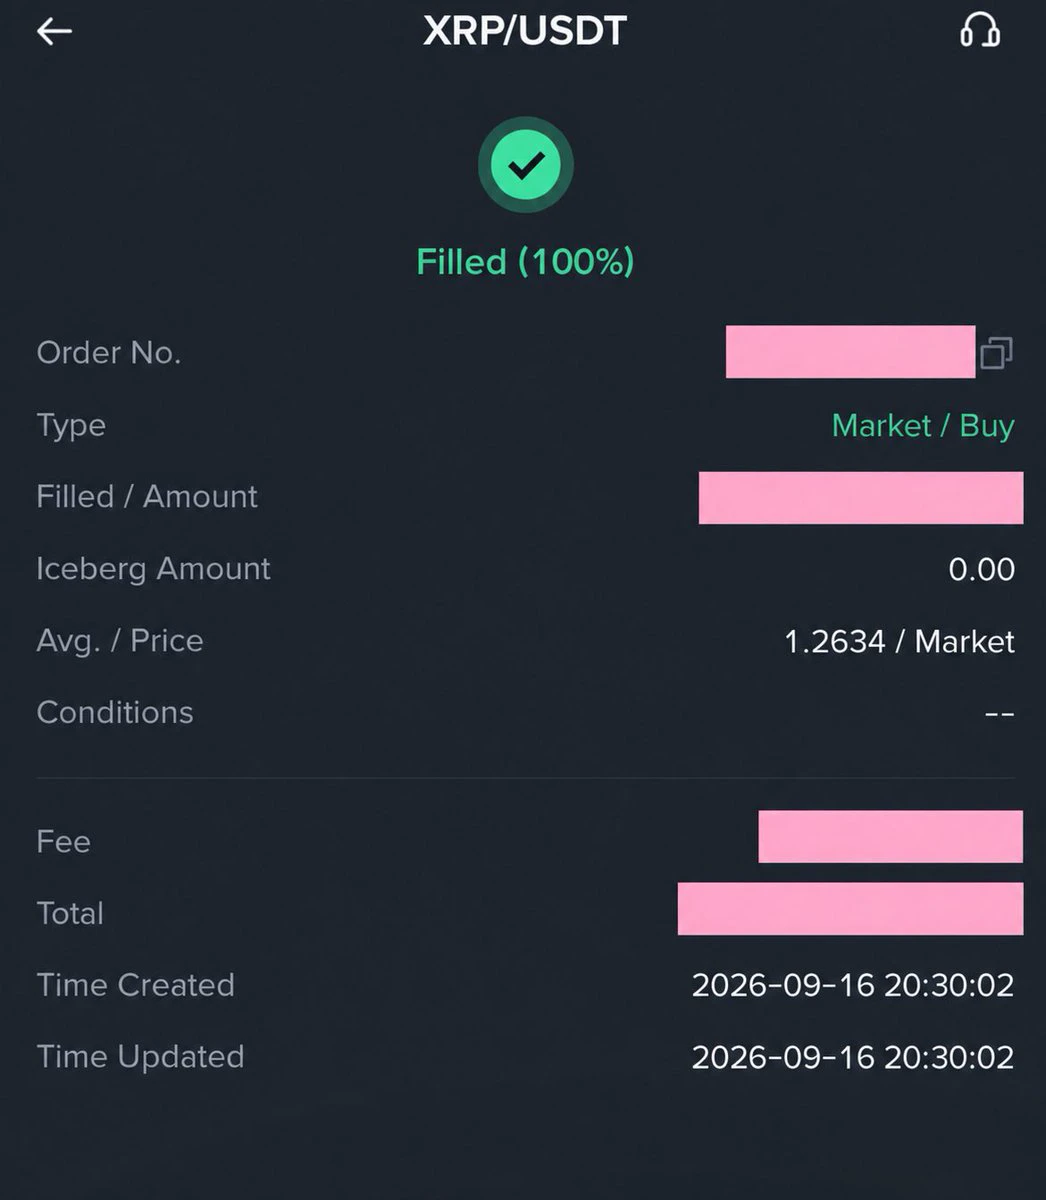The width and height of the screenshot is (1046, 1200).
Task: Go back using the left arrow
Action: 54,32
